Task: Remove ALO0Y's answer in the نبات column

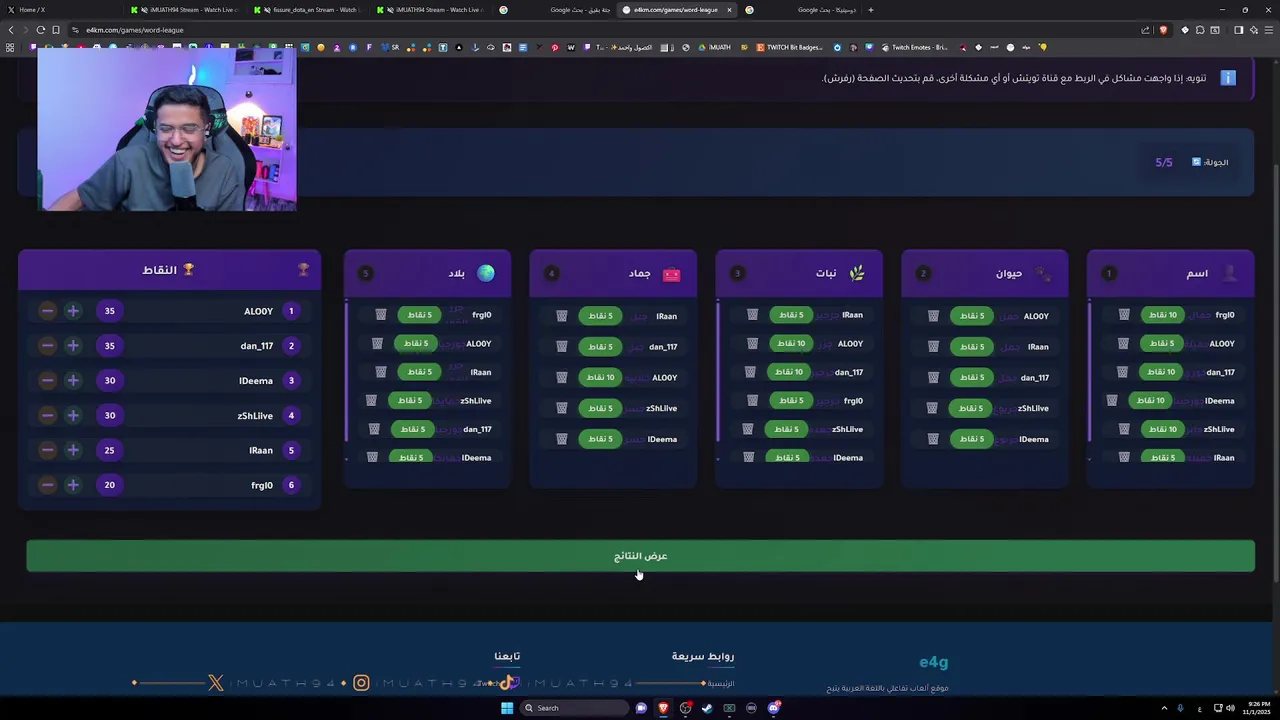Action: (x=752, y=344)
